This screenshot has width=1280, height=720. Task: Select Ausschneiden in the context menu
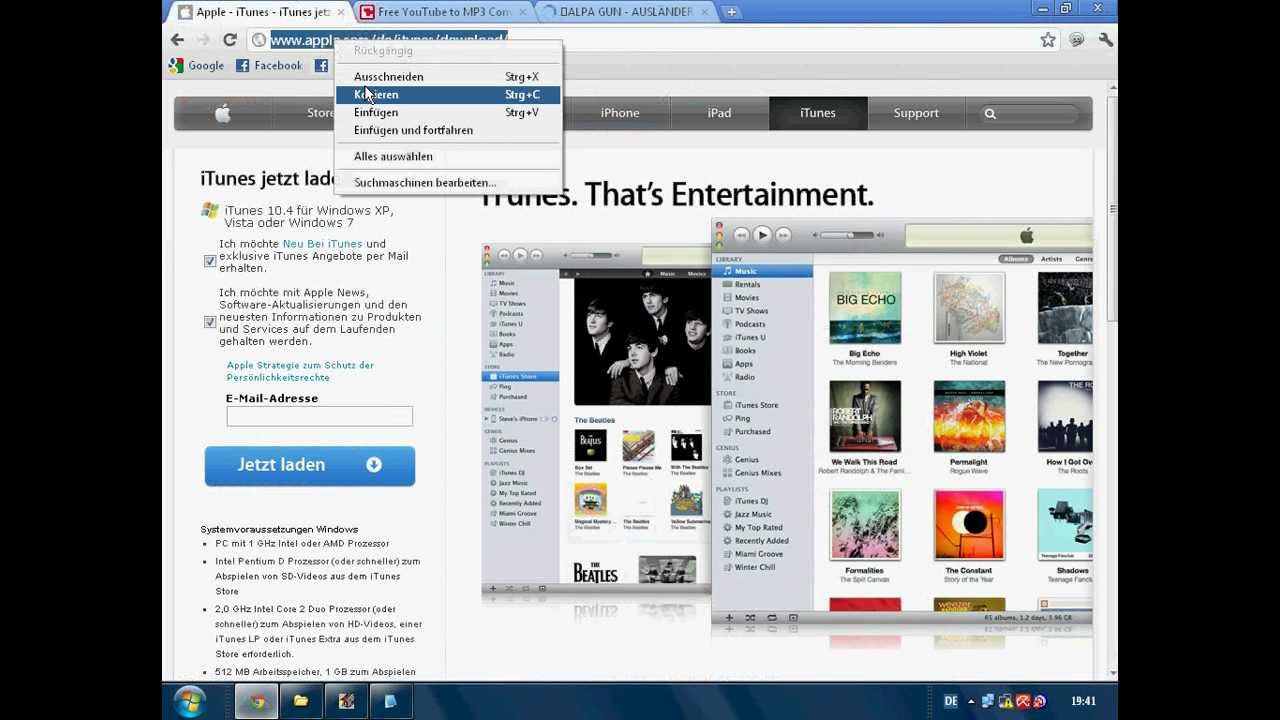tap(447, 77)
